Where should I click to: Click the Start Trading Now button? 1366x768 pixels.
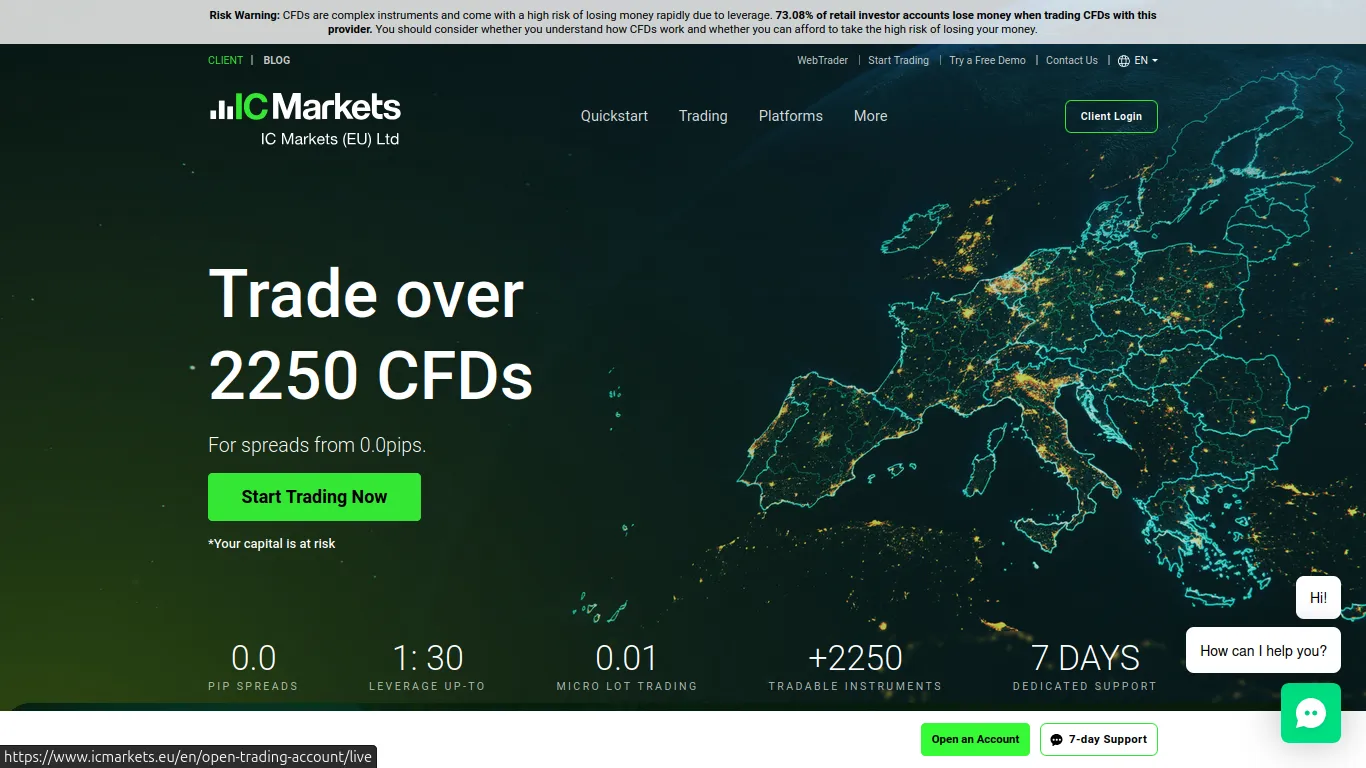click(x=314, y=497)
